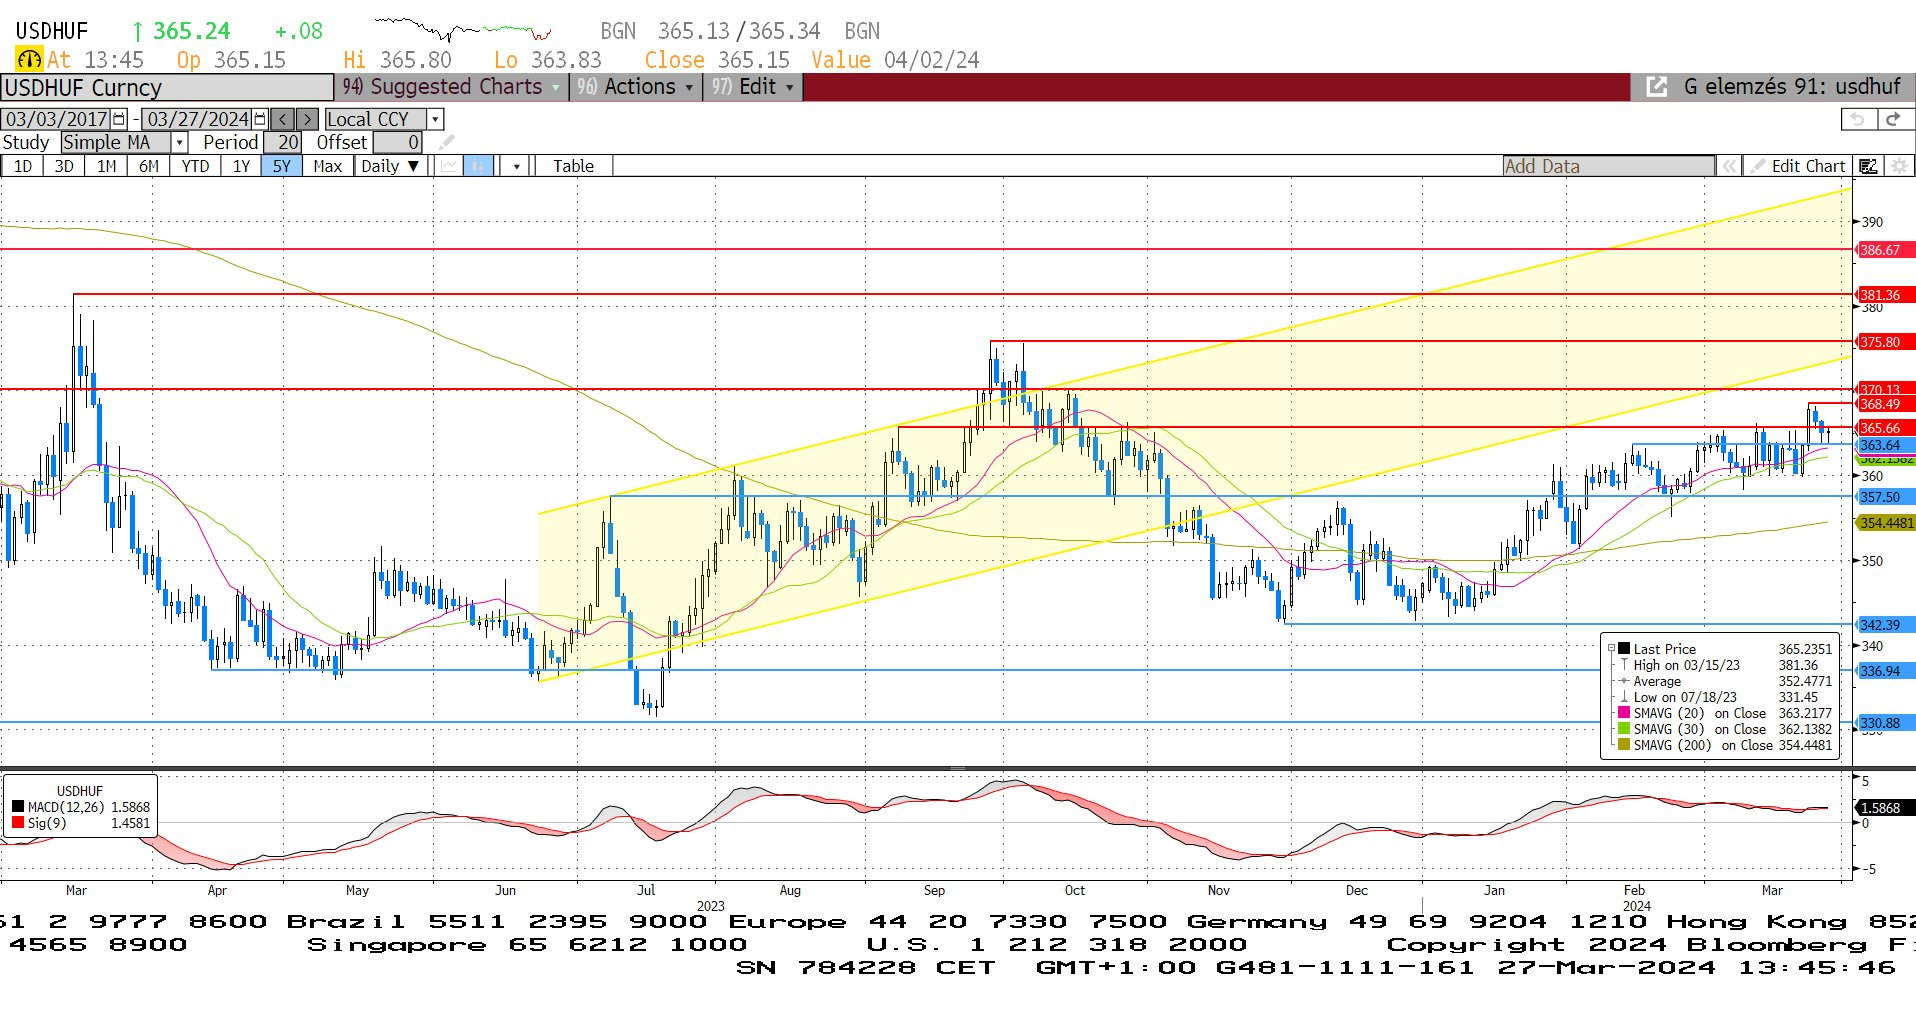This screenshot has width=1916, height=1023.
Task: Expand the chart type dropdown arrow
Action: click(x=516, y=166)
